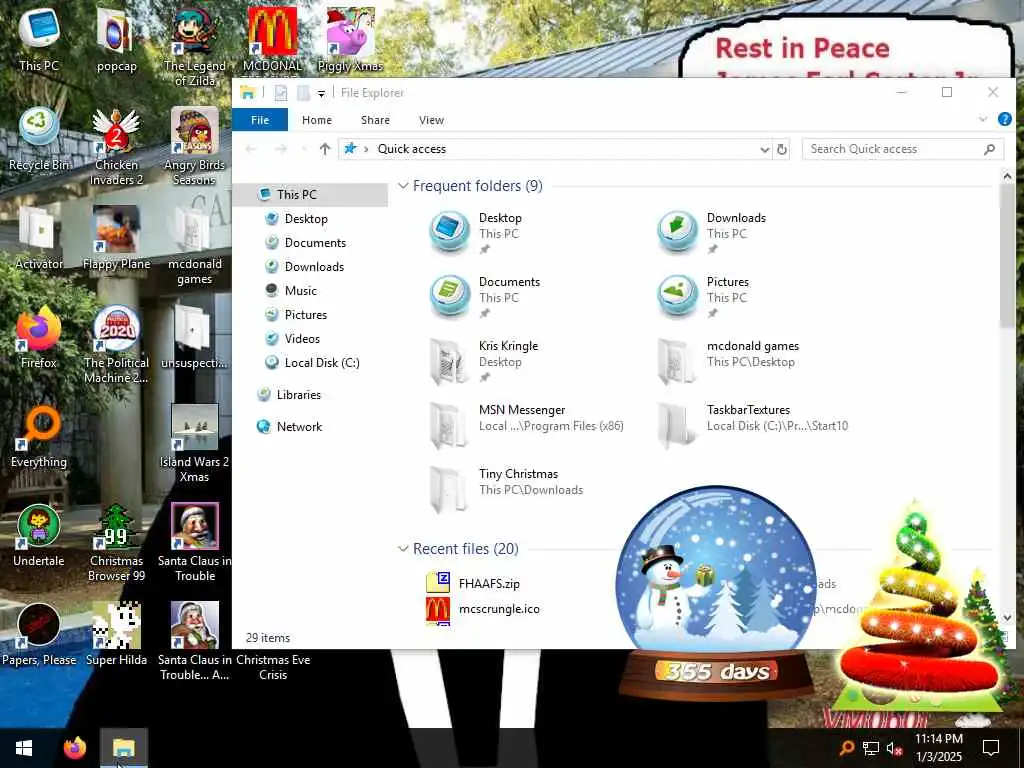Select This PC in navigation pane
1024x768 pixels.
[x=311, y=195]
